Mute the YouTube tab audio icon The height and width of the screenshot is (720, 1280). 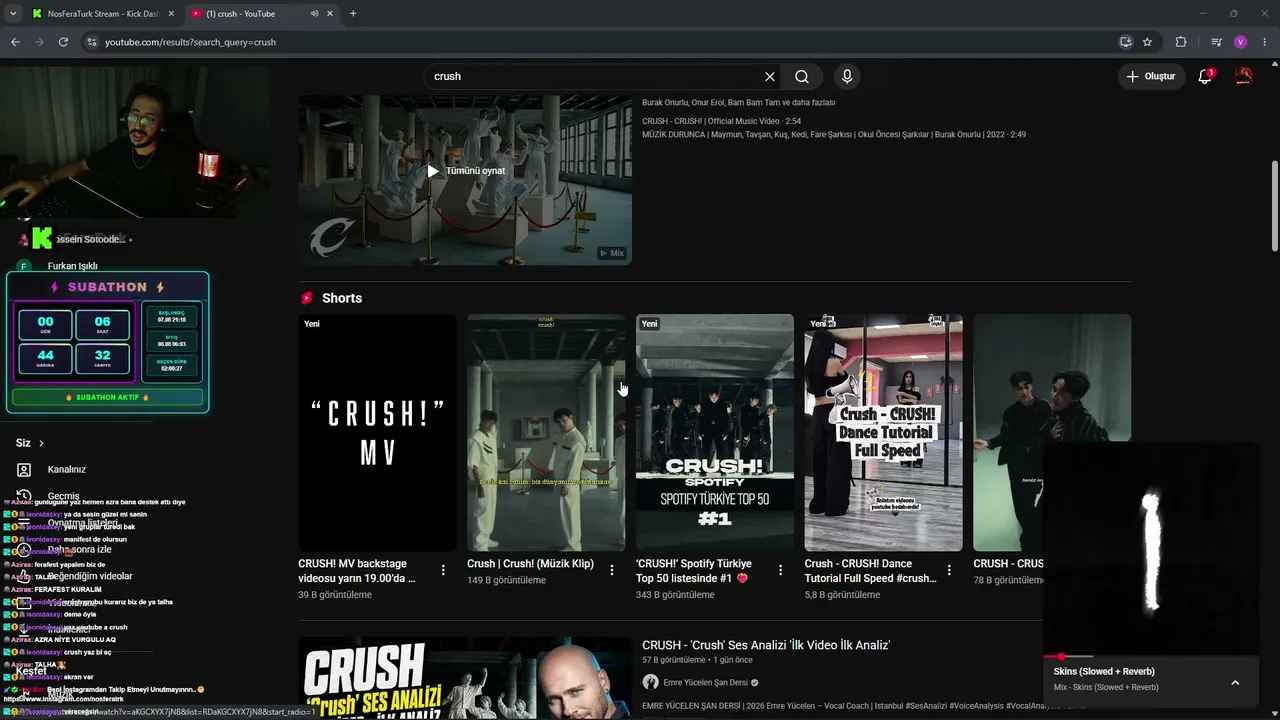point(313,14)
